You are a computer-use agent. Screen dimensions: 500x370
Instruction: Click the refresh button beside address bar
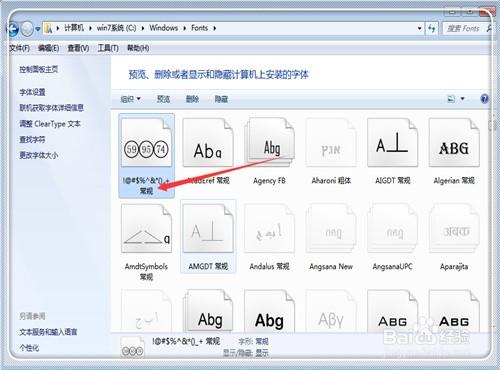432,28
